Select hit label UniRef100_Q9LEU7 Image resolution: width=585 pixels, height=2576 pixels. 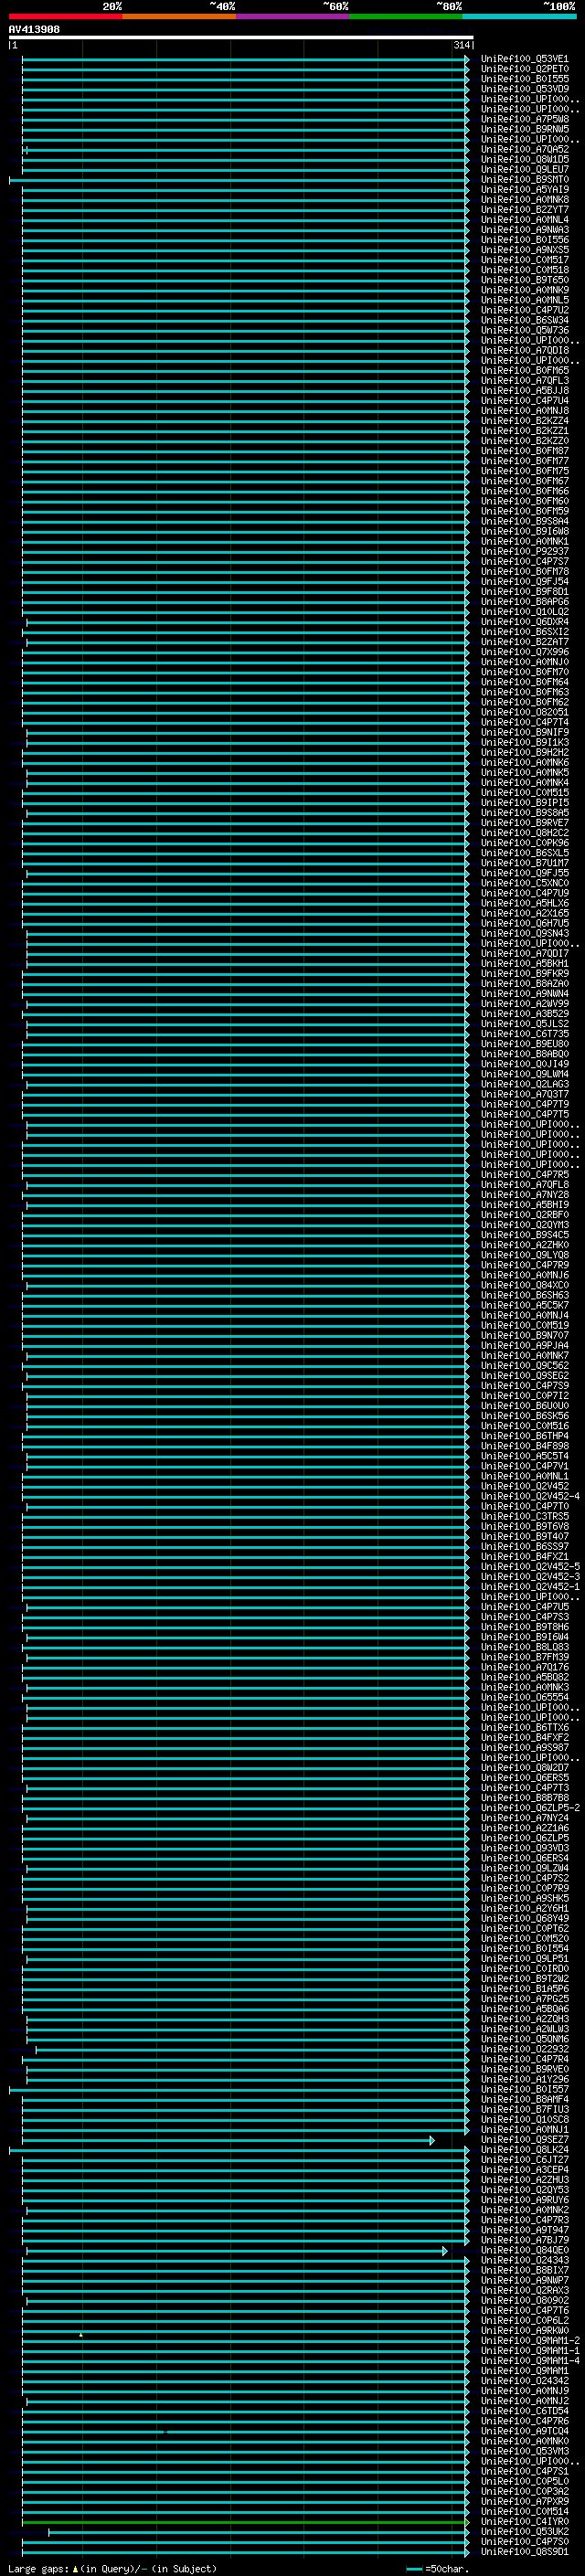point(525,169)
